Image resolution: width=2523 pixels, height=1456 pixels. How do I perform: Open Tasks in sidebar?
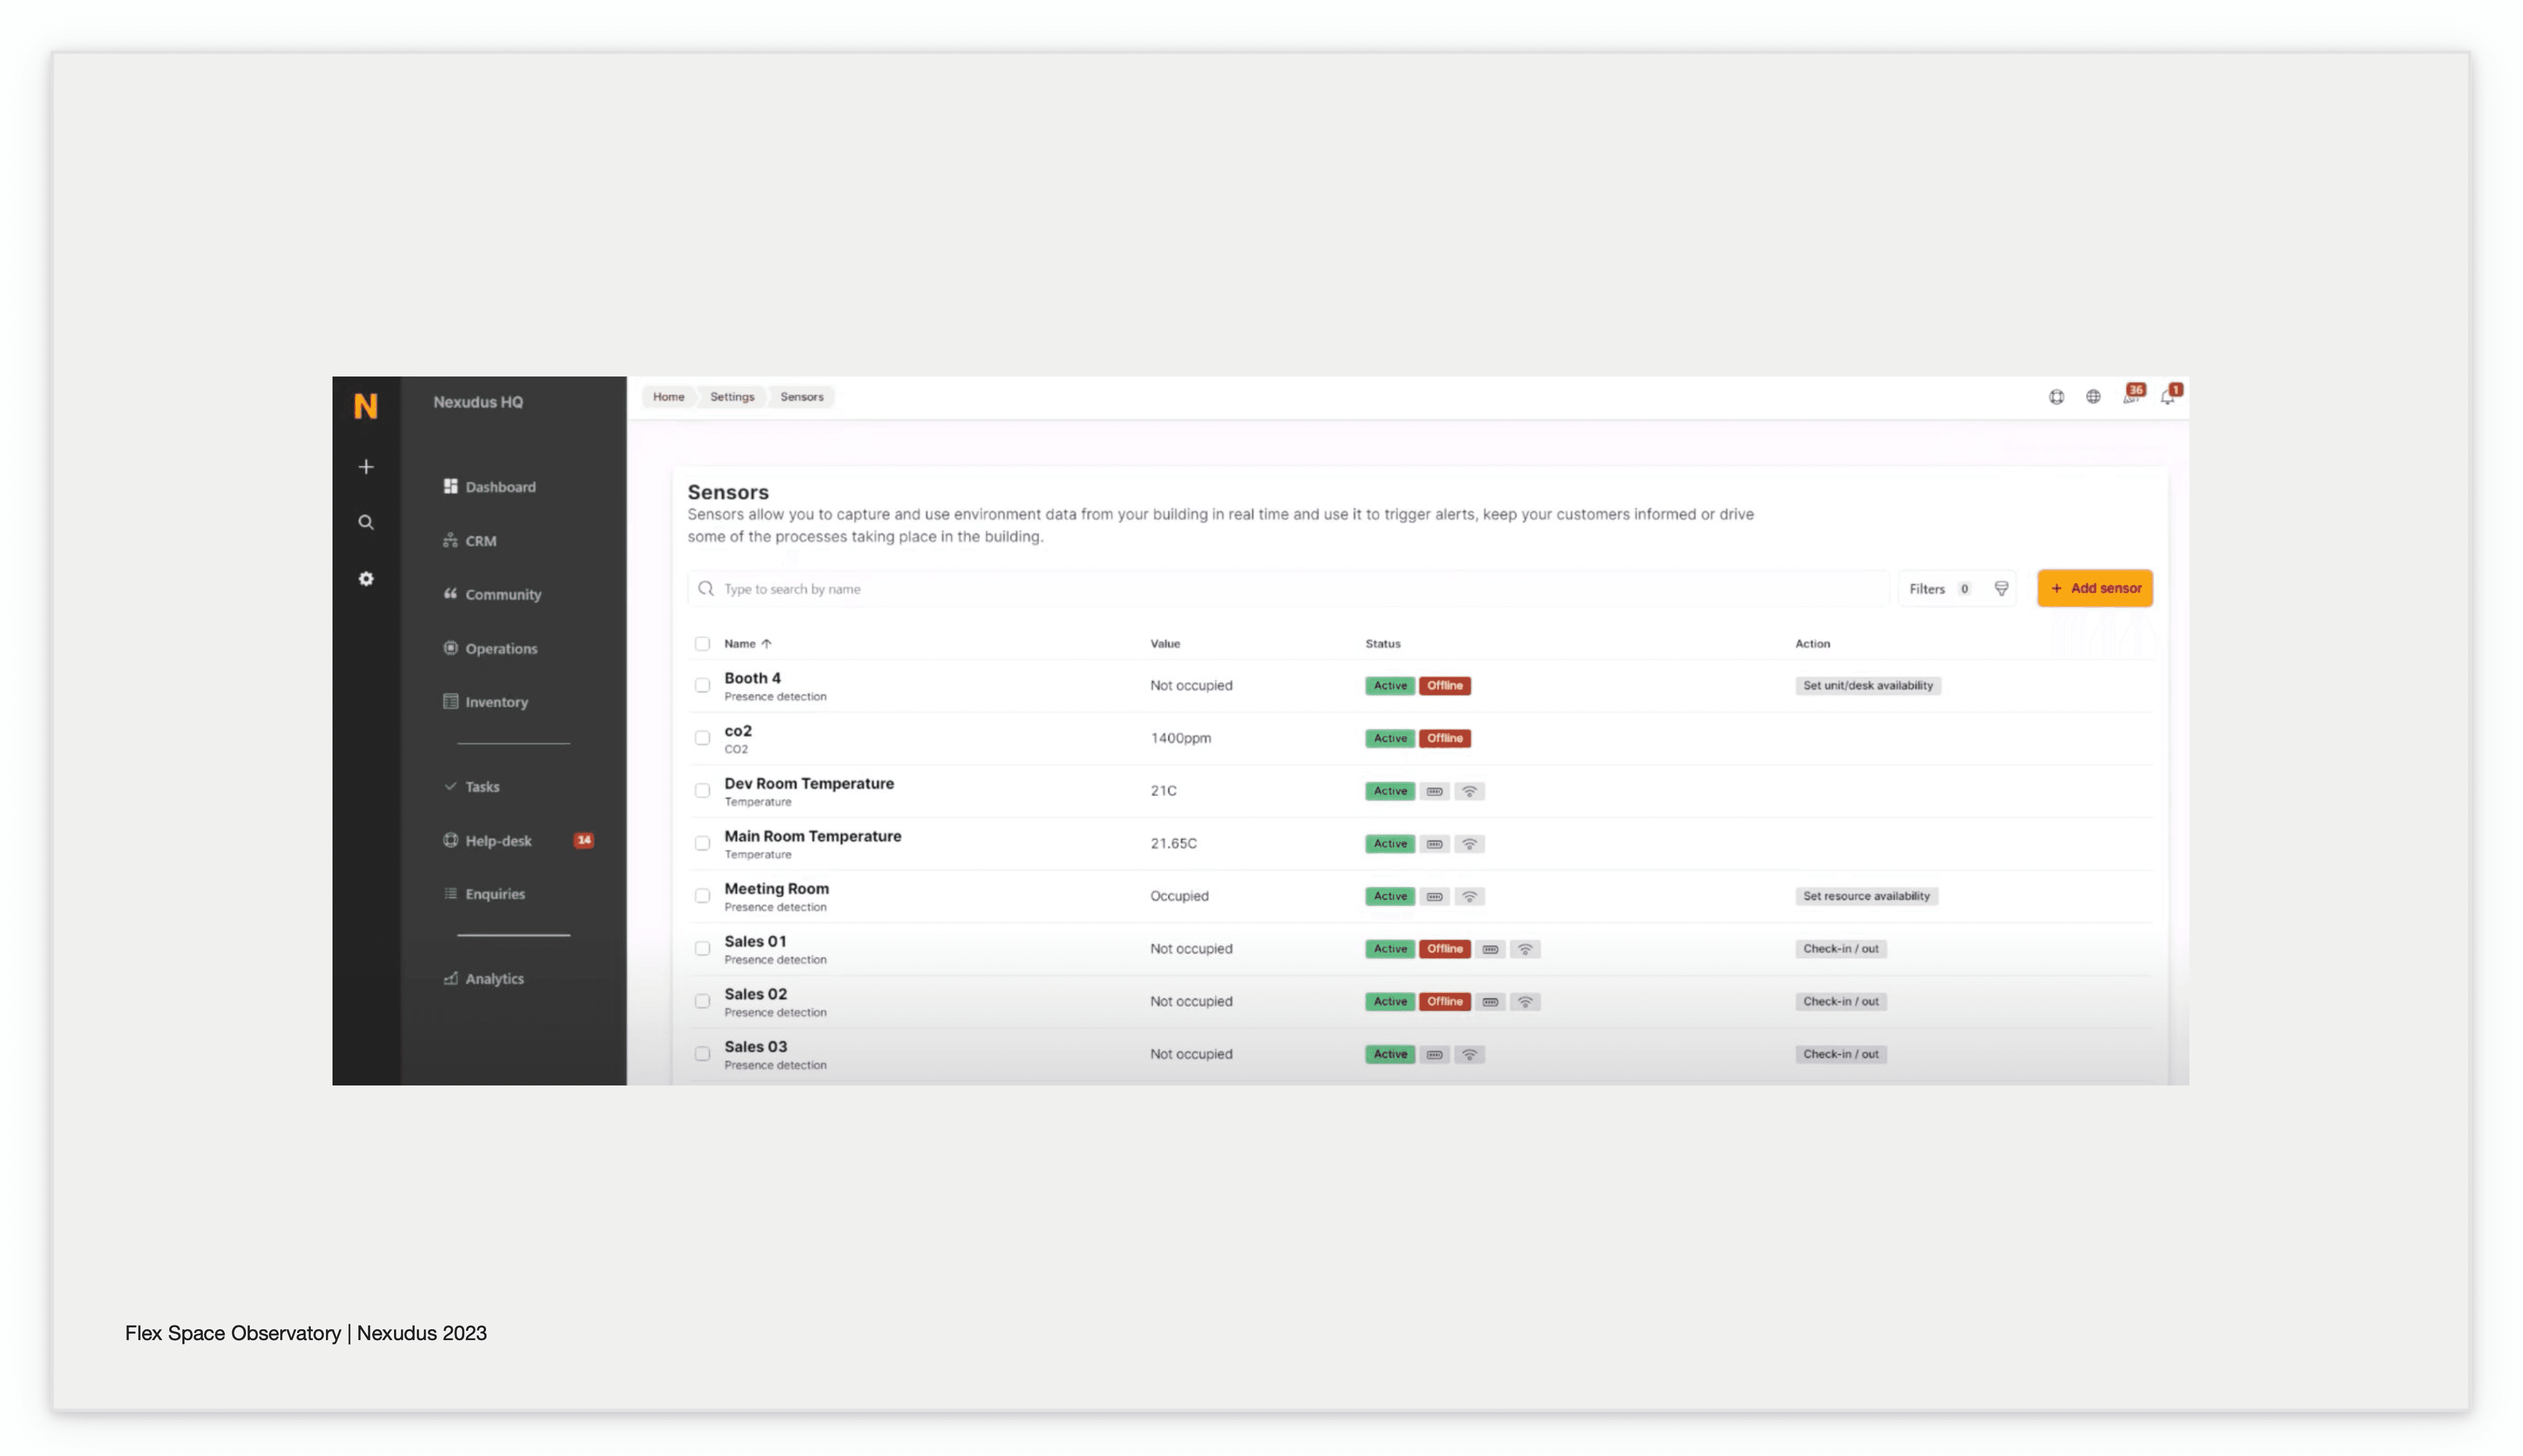pyautogui.click(x=471, y=787)
